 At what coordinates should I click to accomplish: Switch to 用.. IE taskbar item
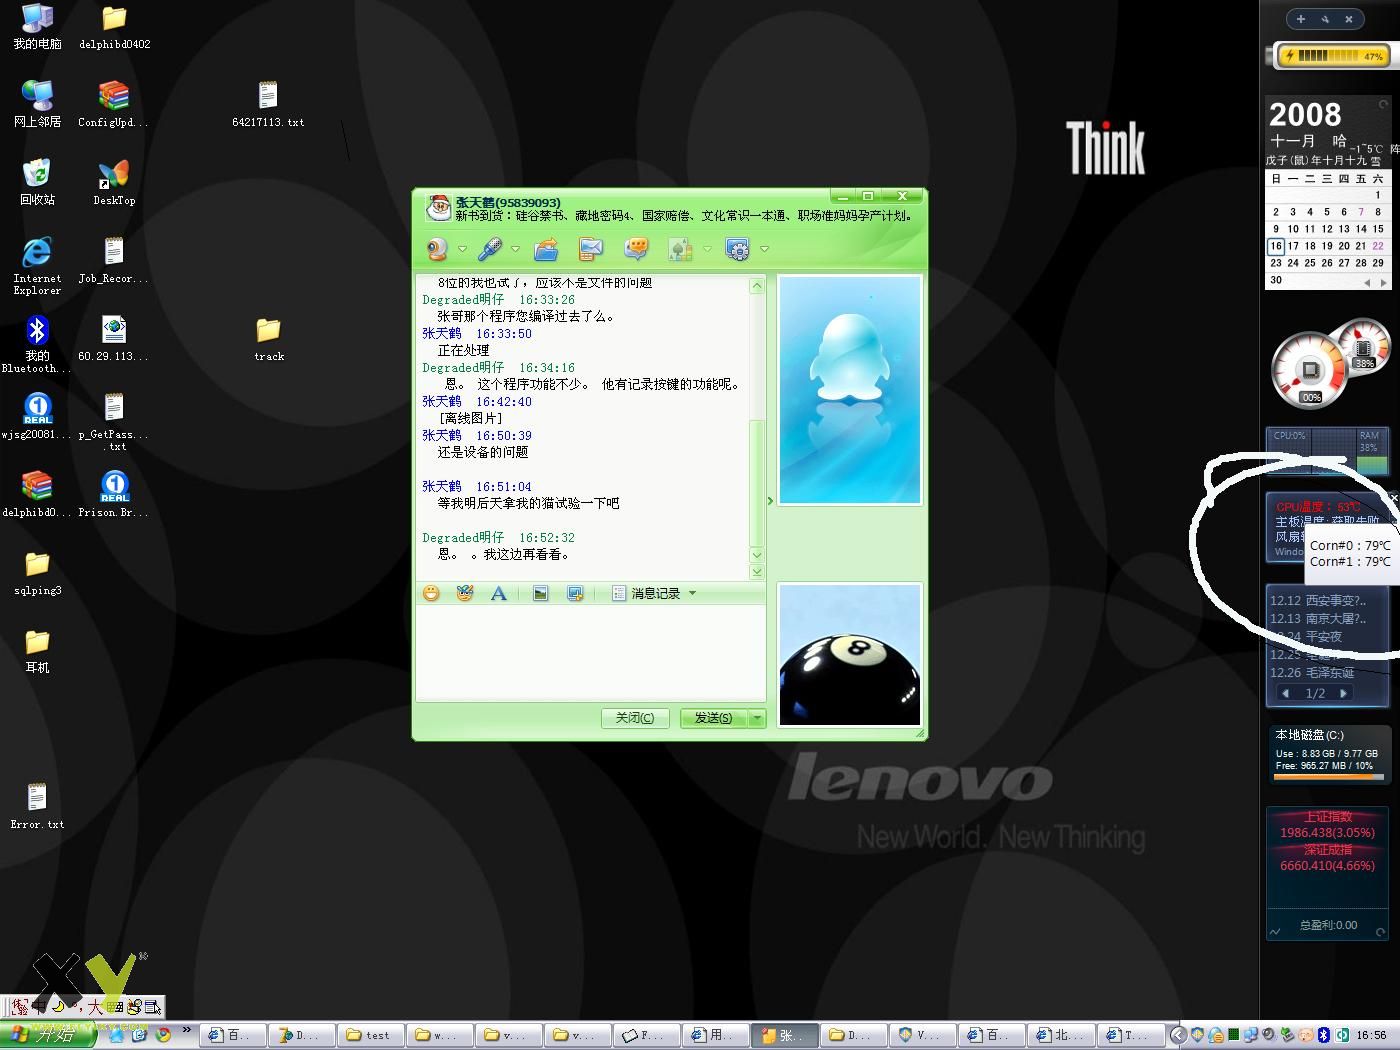click(716, 1035)
